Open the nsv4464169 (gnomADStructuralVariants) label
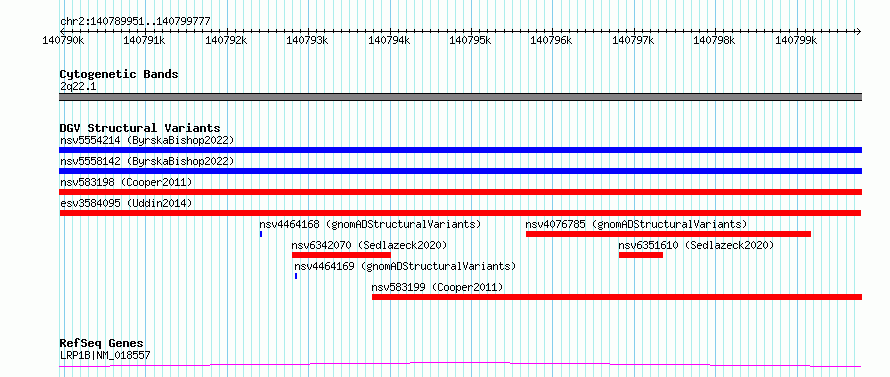 pyautogui.click(x=405, y=266)
